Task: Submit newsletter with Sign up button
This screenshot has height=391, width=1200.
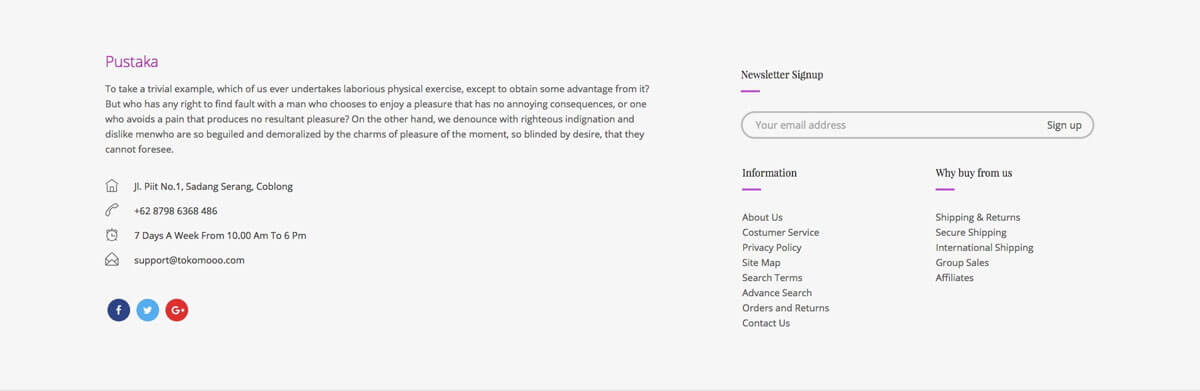Action: tap(1064, 125)
